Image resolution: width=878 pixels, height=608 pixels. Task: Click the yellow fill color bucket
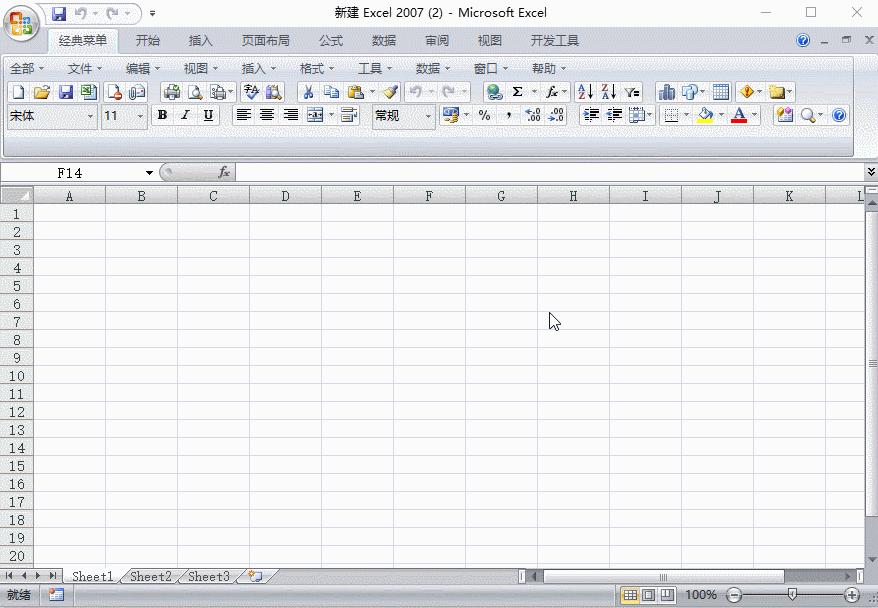(x=706, y=115)
